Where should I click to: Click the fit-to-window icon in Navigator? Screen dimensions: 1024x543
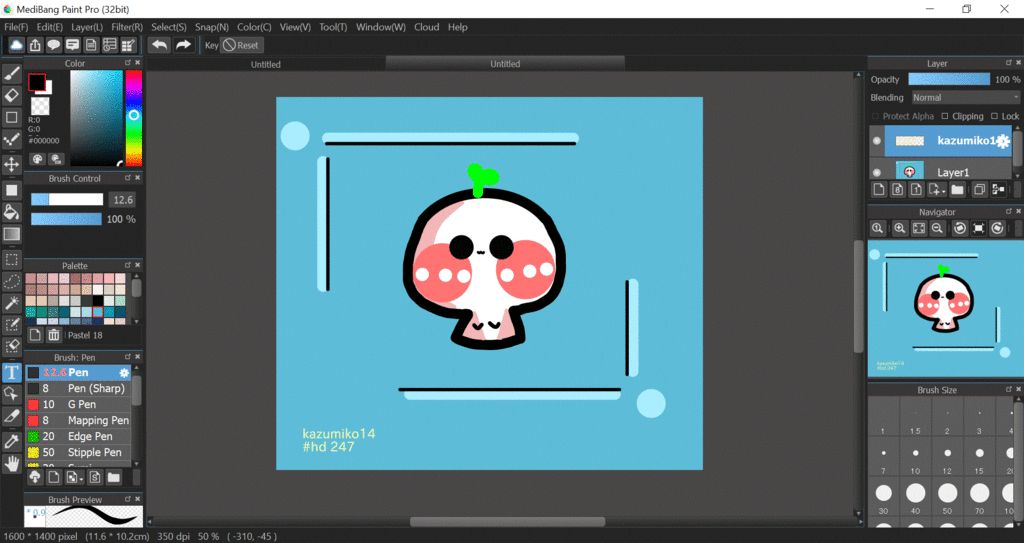[x=918, y=228]
